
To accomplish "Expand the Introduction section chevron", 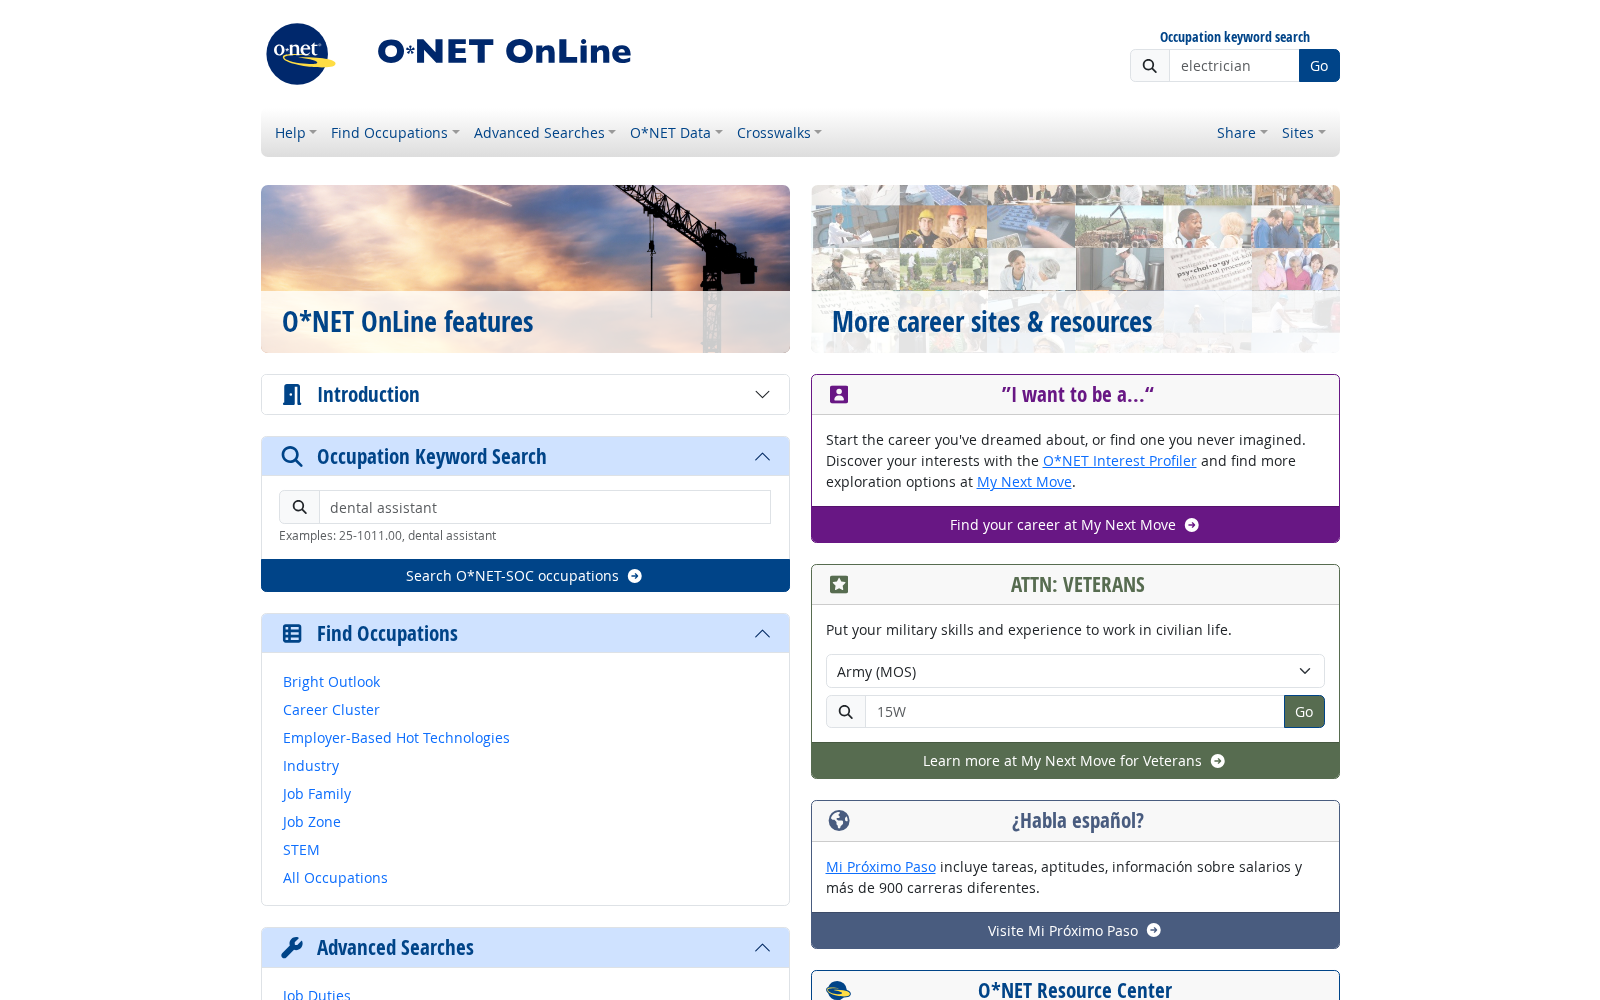I will coord(763,395).
